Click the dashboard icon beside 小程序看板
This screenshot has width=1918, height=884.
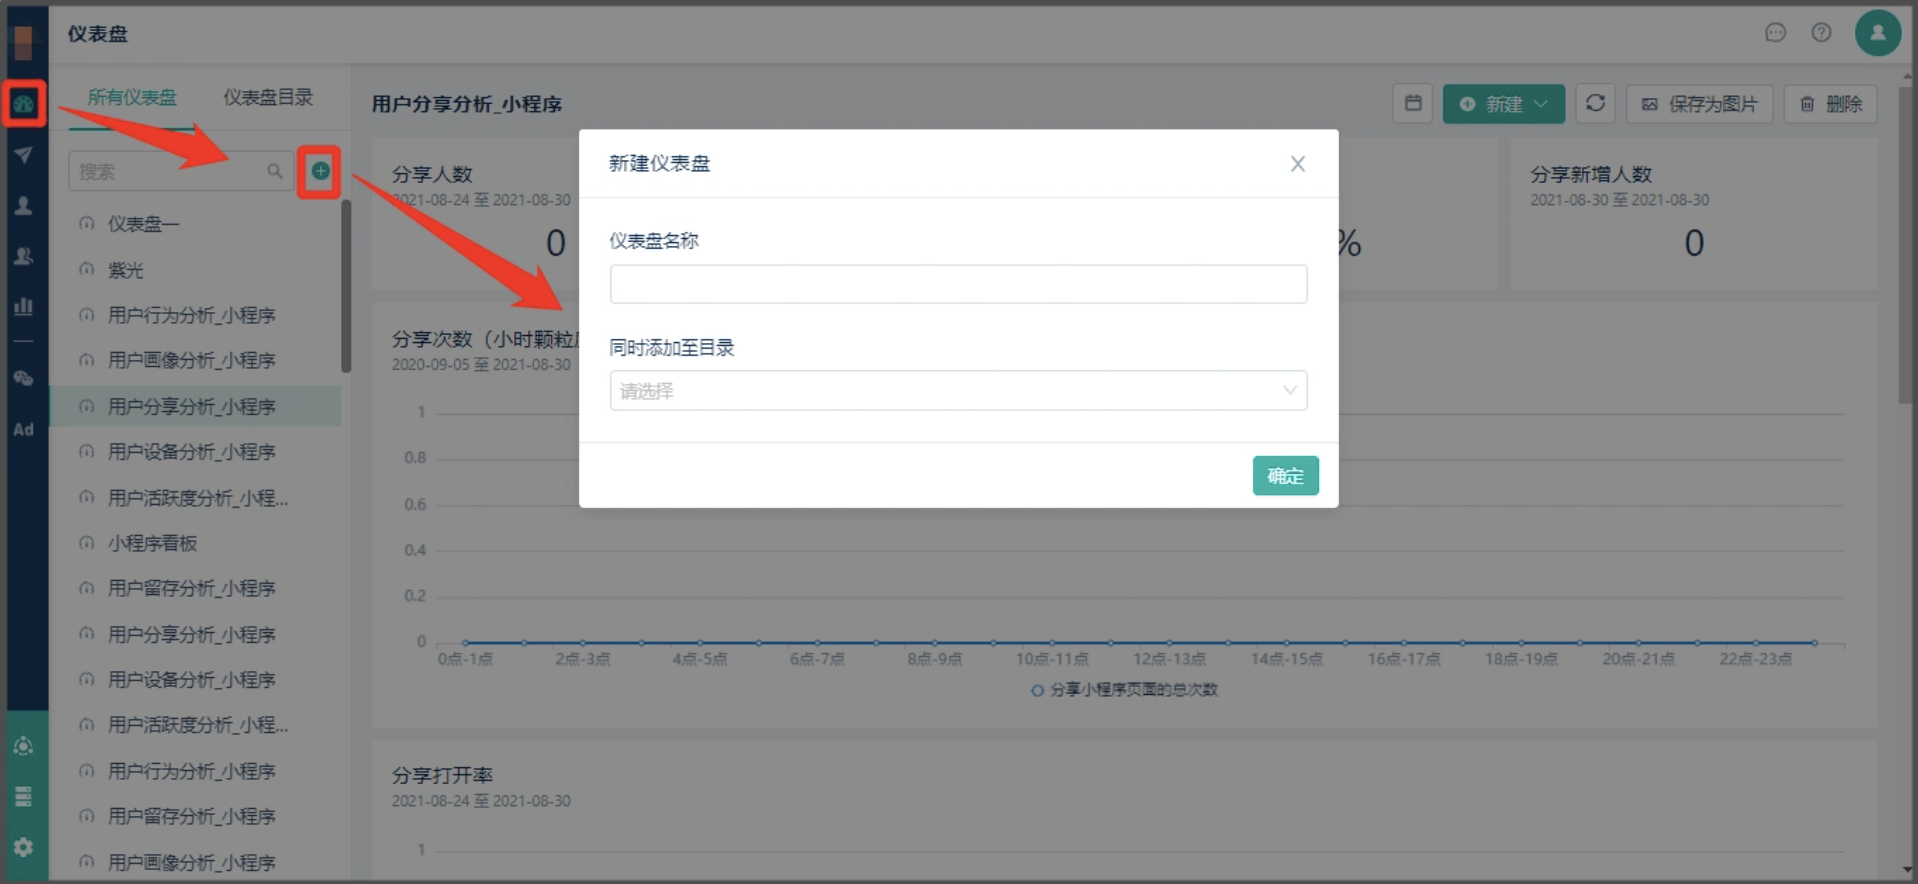pyautogui.click(x=87, y=543)
